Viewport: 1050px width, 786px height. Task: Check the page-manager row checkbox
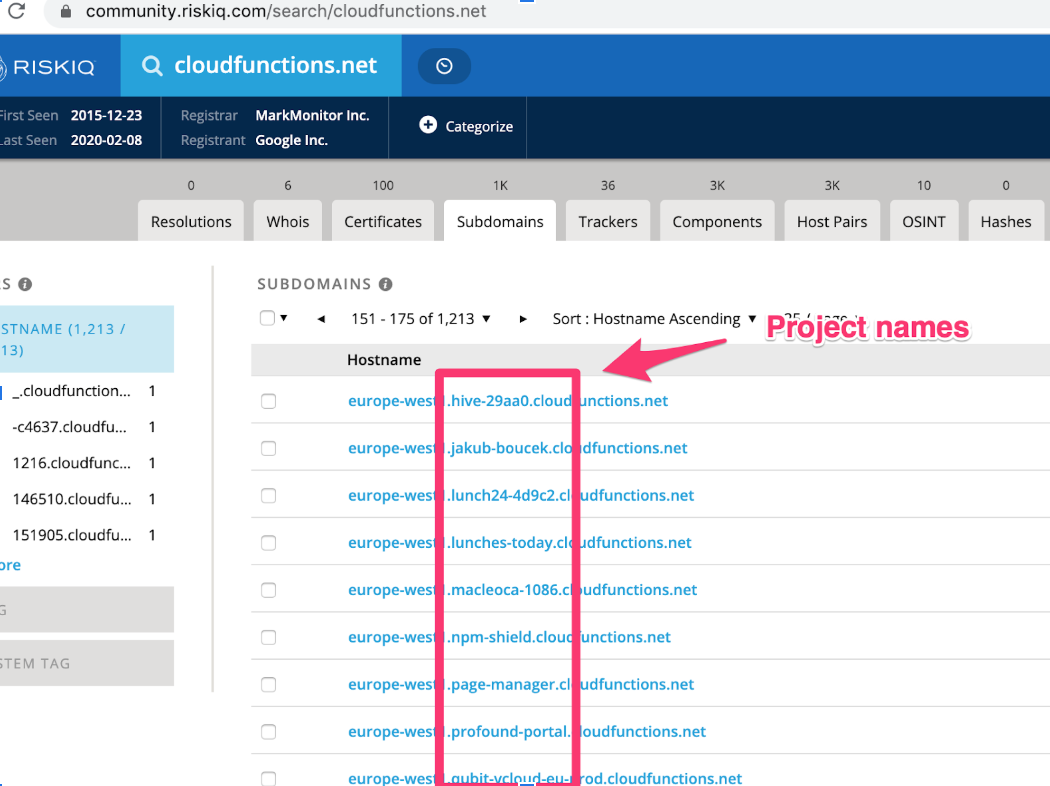pos(269,684)
